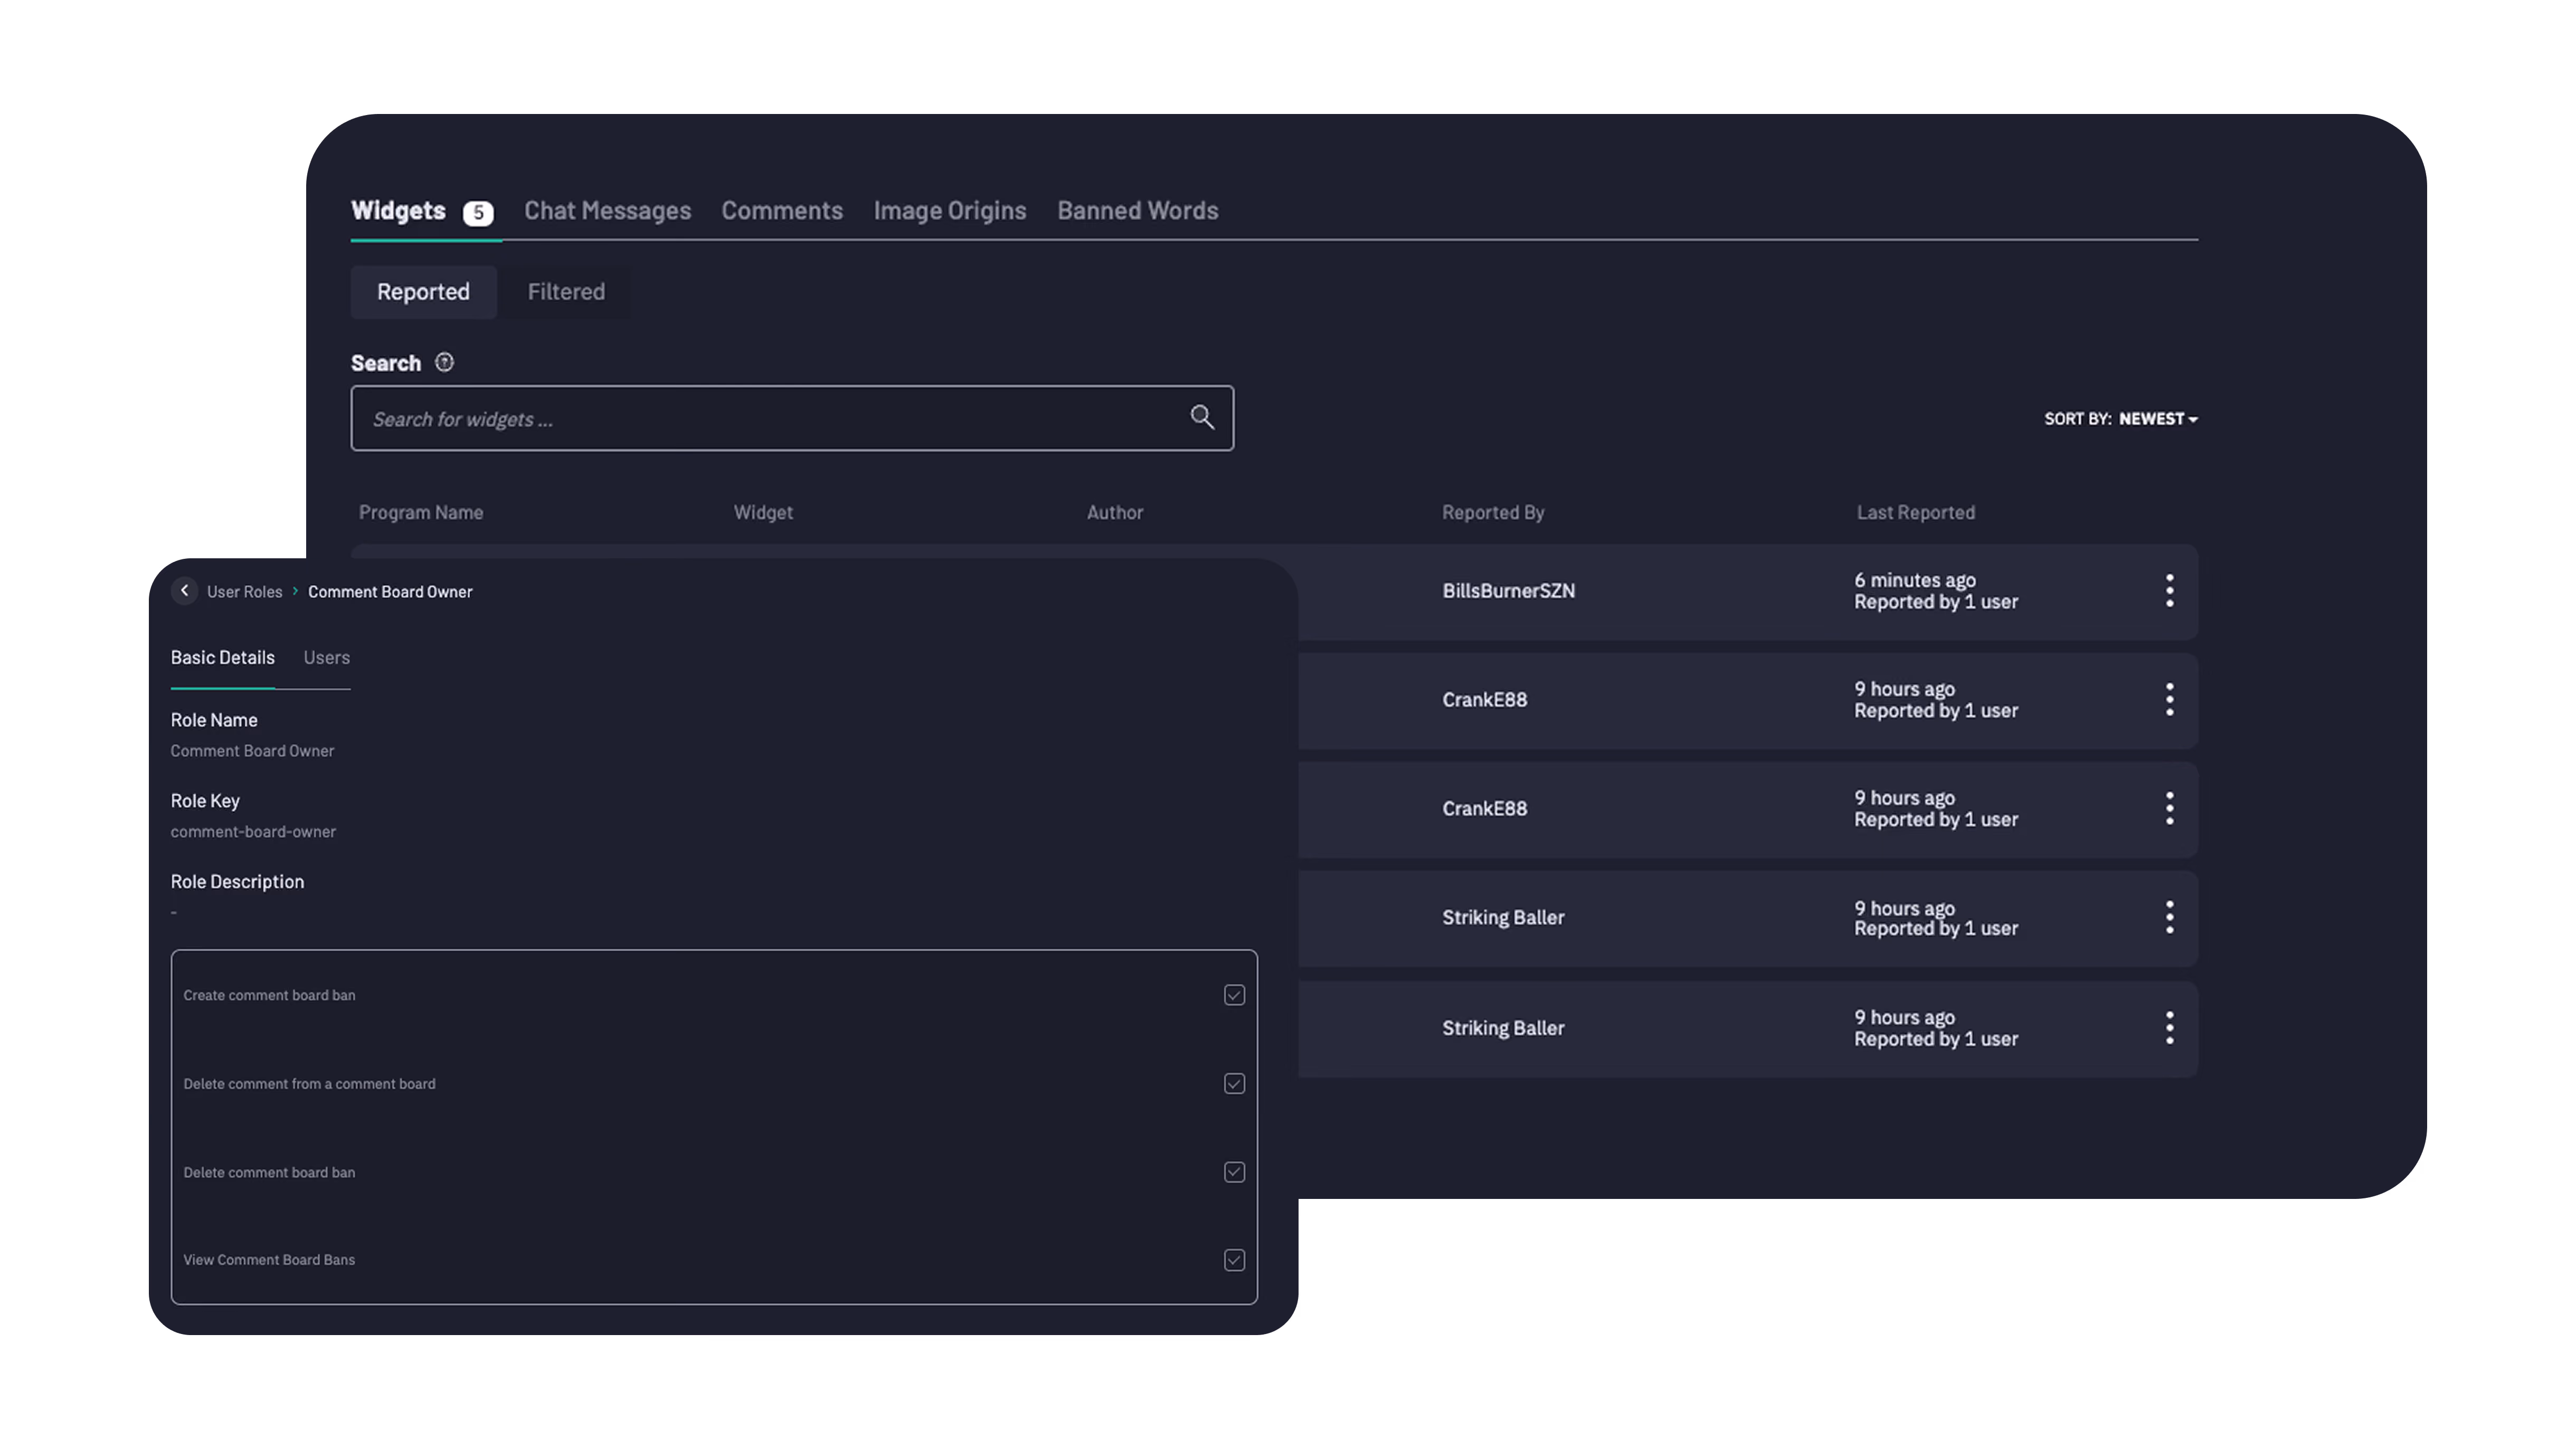2576x1448 pixels.
Task: Click comment-board-owner role key value
Action: click(x=253, y=832)
